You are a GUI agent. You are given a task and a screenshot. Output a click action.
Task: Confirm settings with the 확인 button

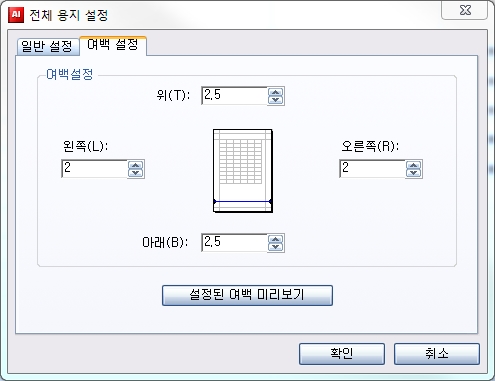[x=342, y=354]
